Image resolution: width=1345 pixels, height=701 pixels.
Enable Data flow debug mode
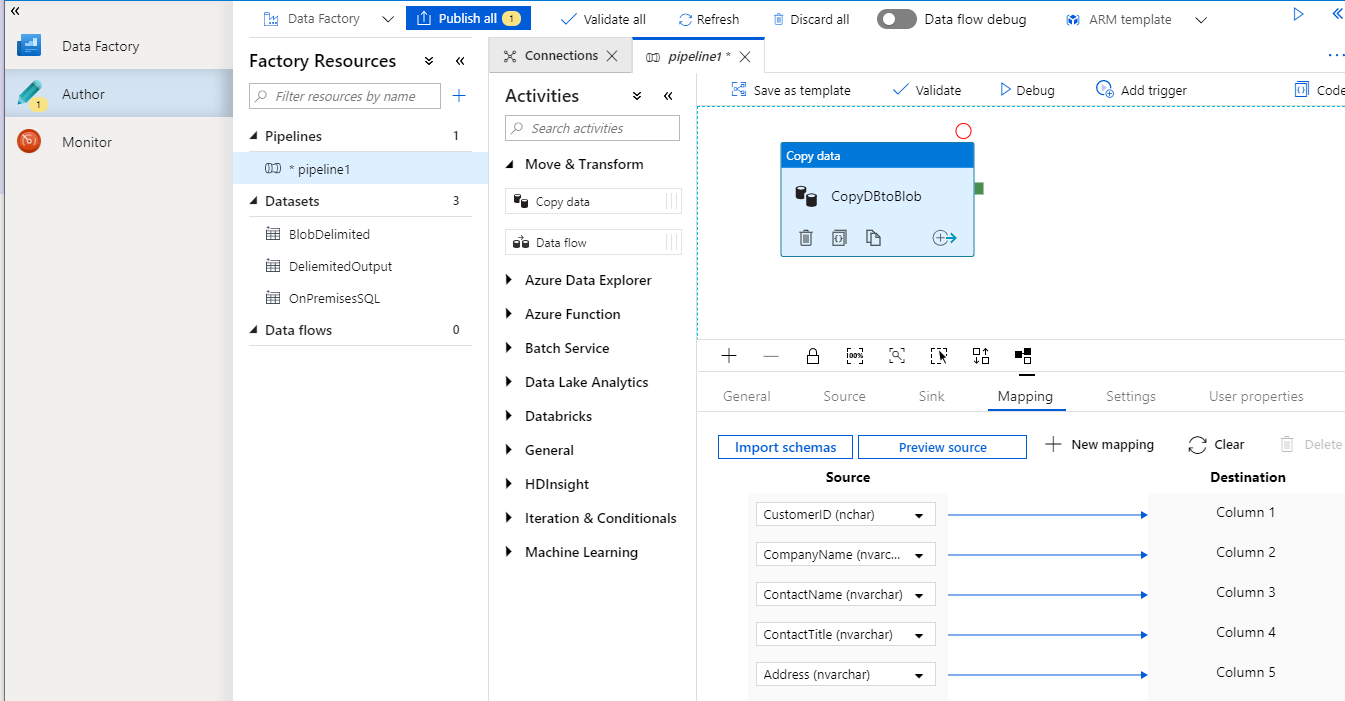pos(896,18)
